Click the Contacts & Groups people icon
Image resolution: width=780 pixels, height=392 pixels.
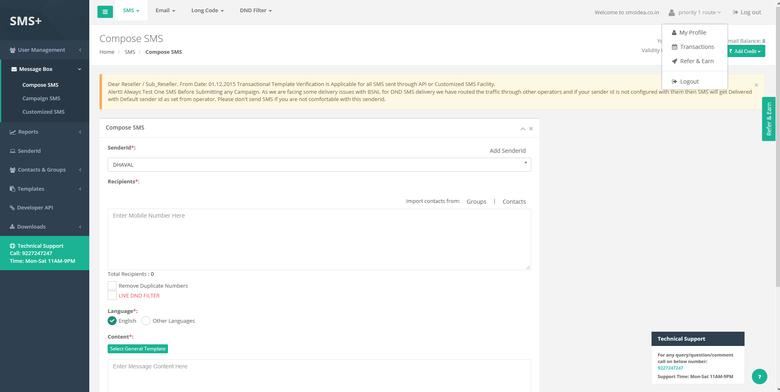coord(12,170)
